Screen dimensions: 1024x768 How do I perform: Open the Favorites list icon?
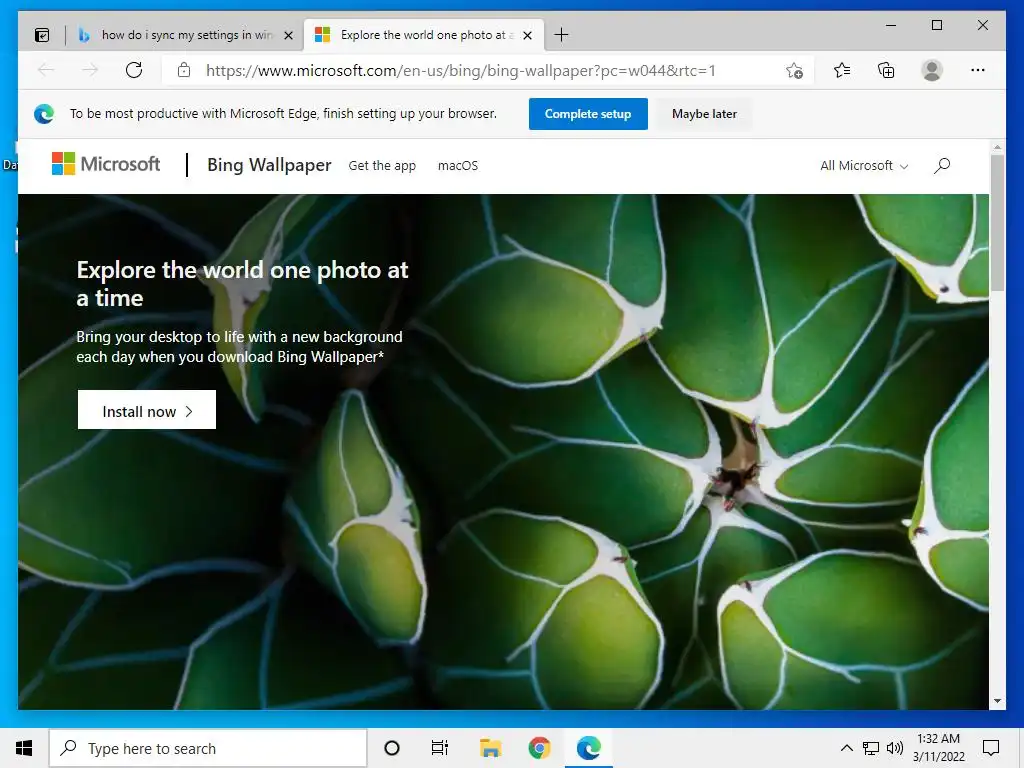[842, 70]
